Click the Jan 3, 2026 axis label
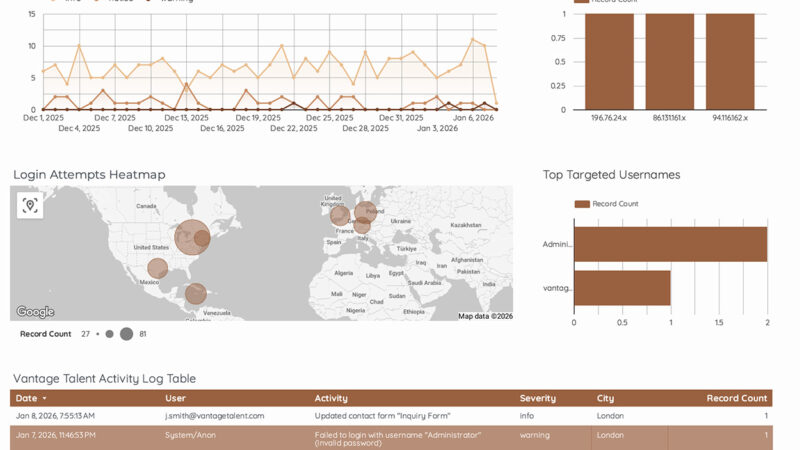800x450 pixels. [437, 129]
